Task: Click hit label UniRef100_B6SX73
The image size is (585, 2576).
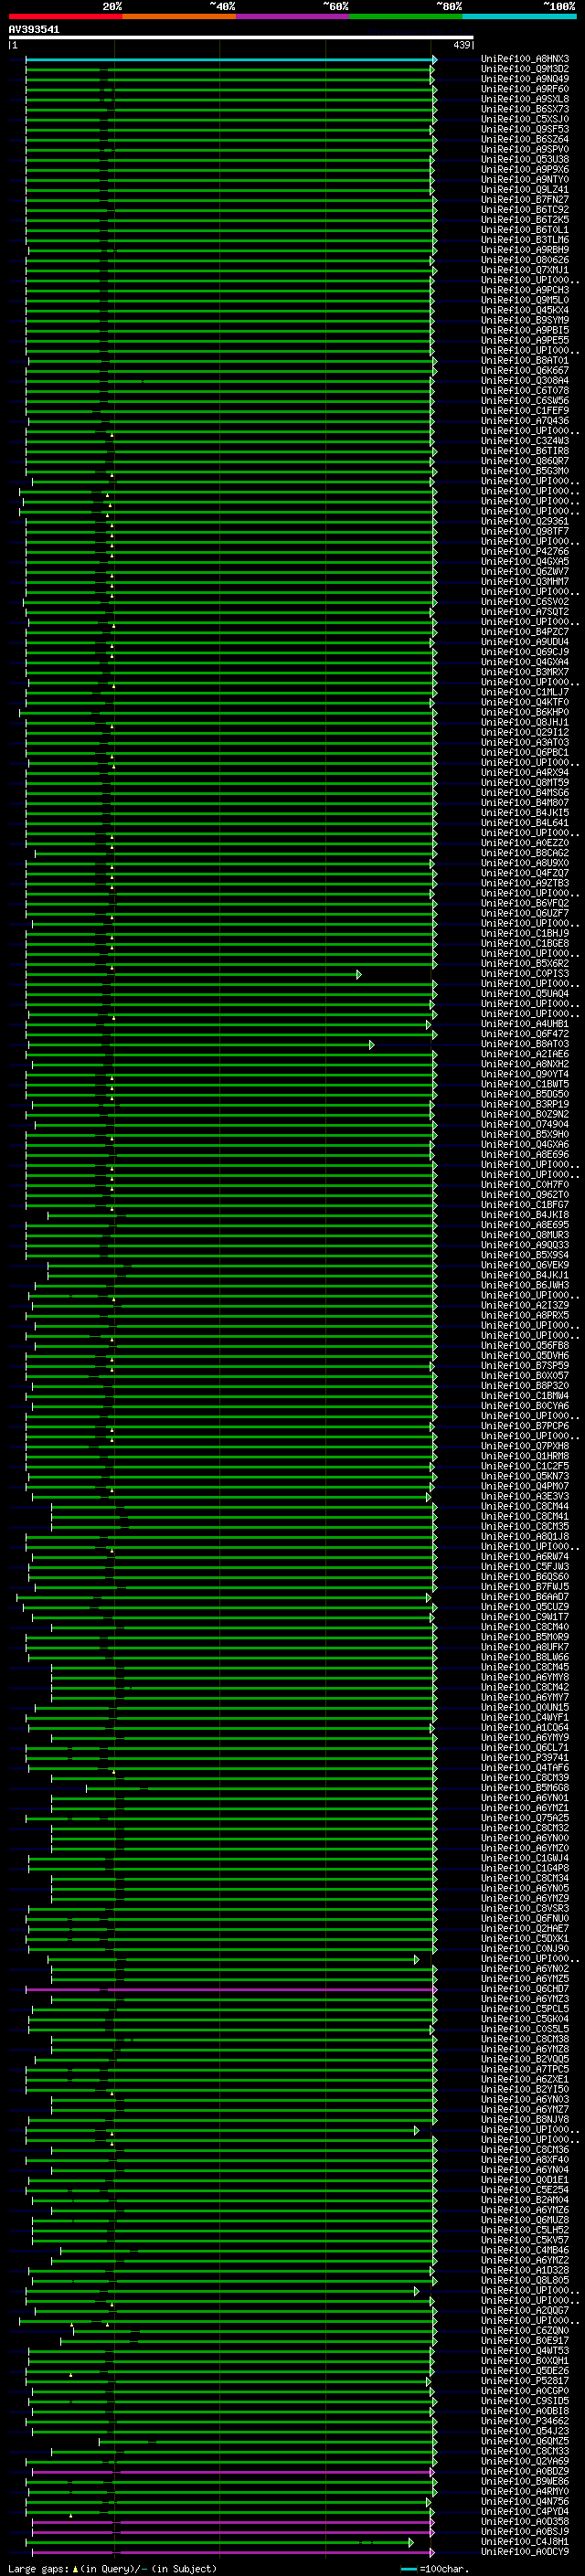Action: coord(525,109)
